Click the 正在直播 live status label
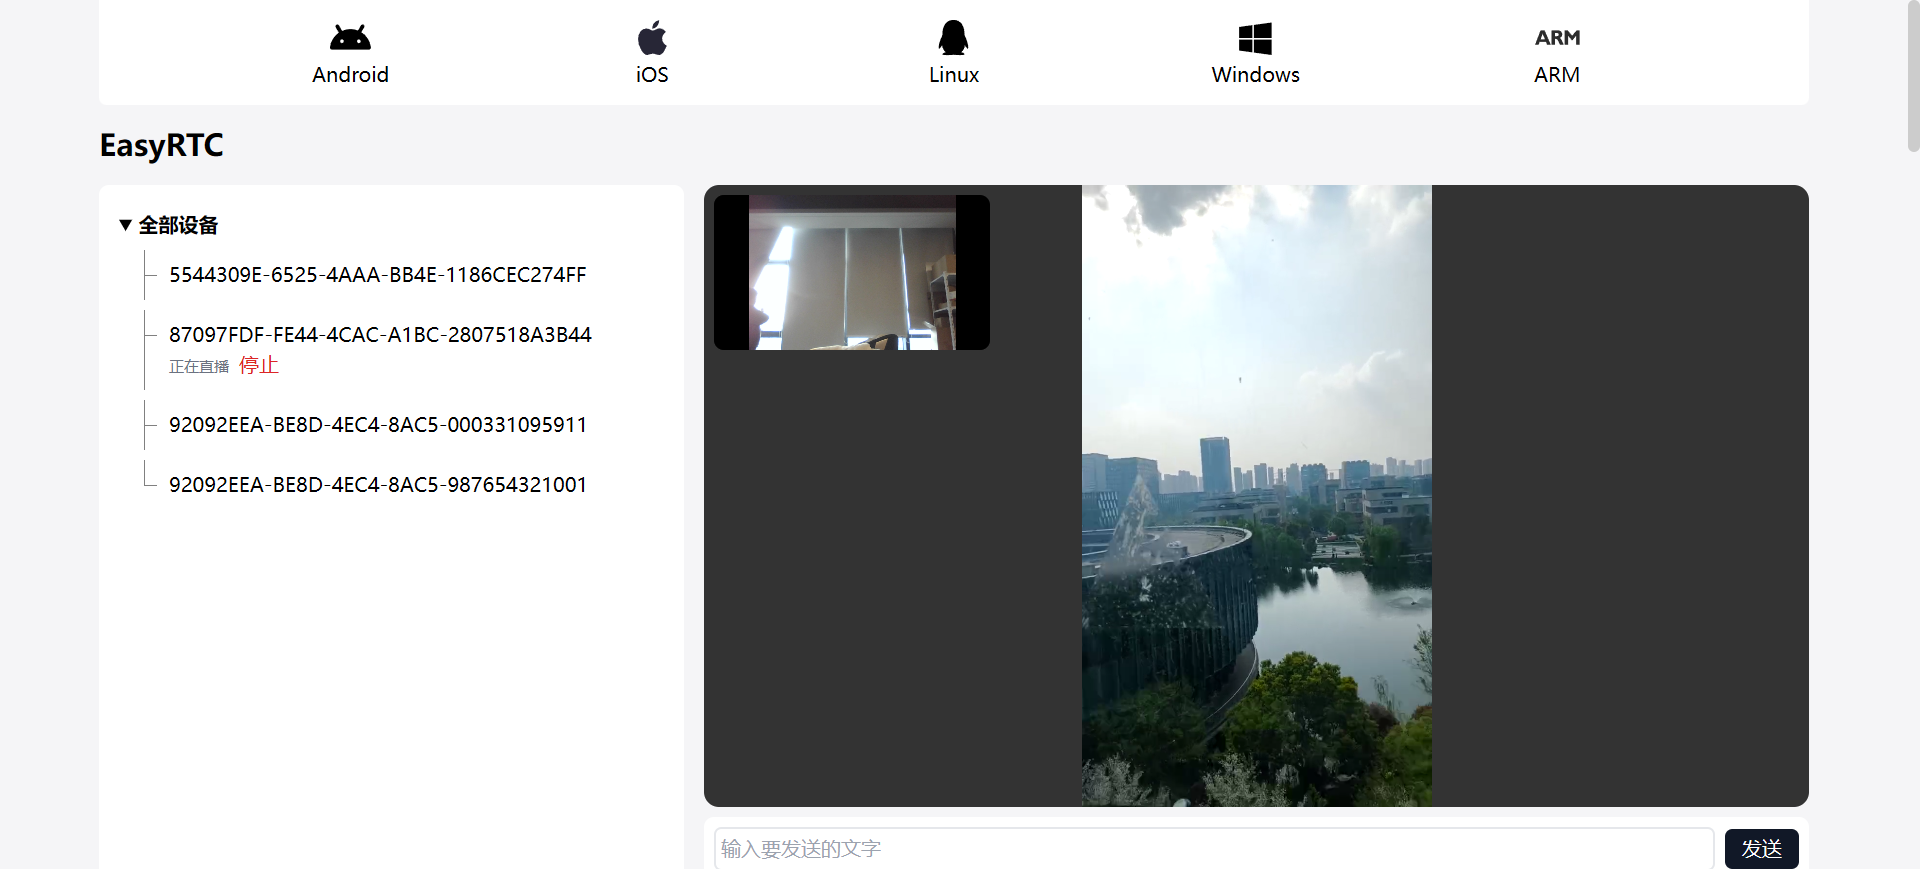1920x869 pixels. point(199,367)
